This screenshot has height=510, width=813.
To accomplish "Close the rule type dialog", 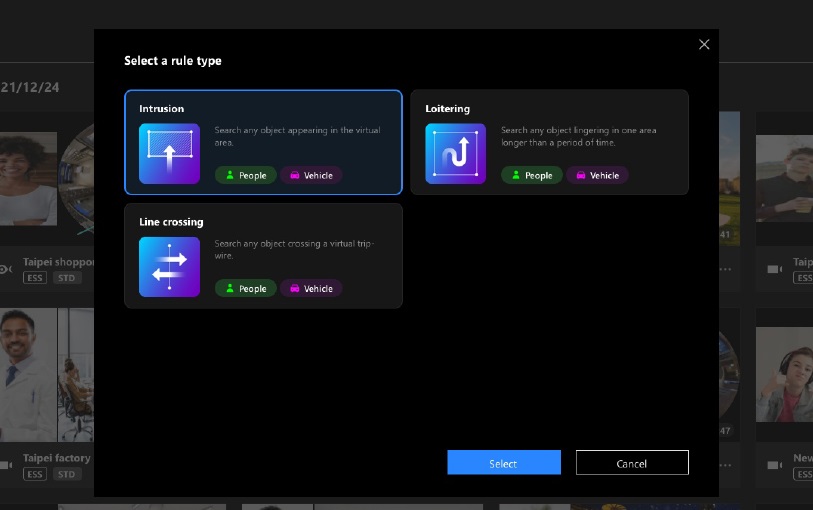I will 704,45.
